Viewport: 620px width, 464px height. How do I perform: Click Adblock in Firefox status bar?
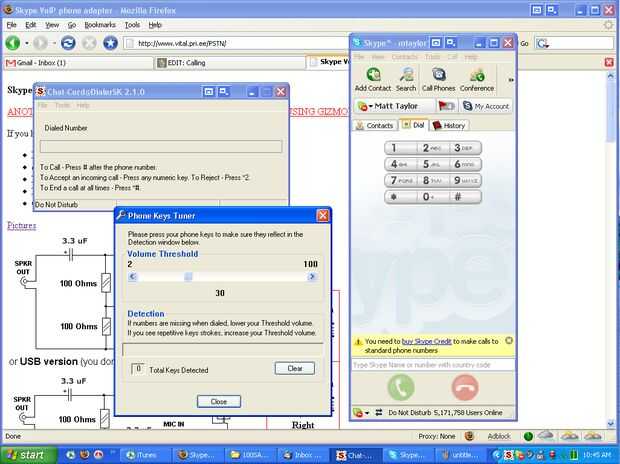[499, 436]
